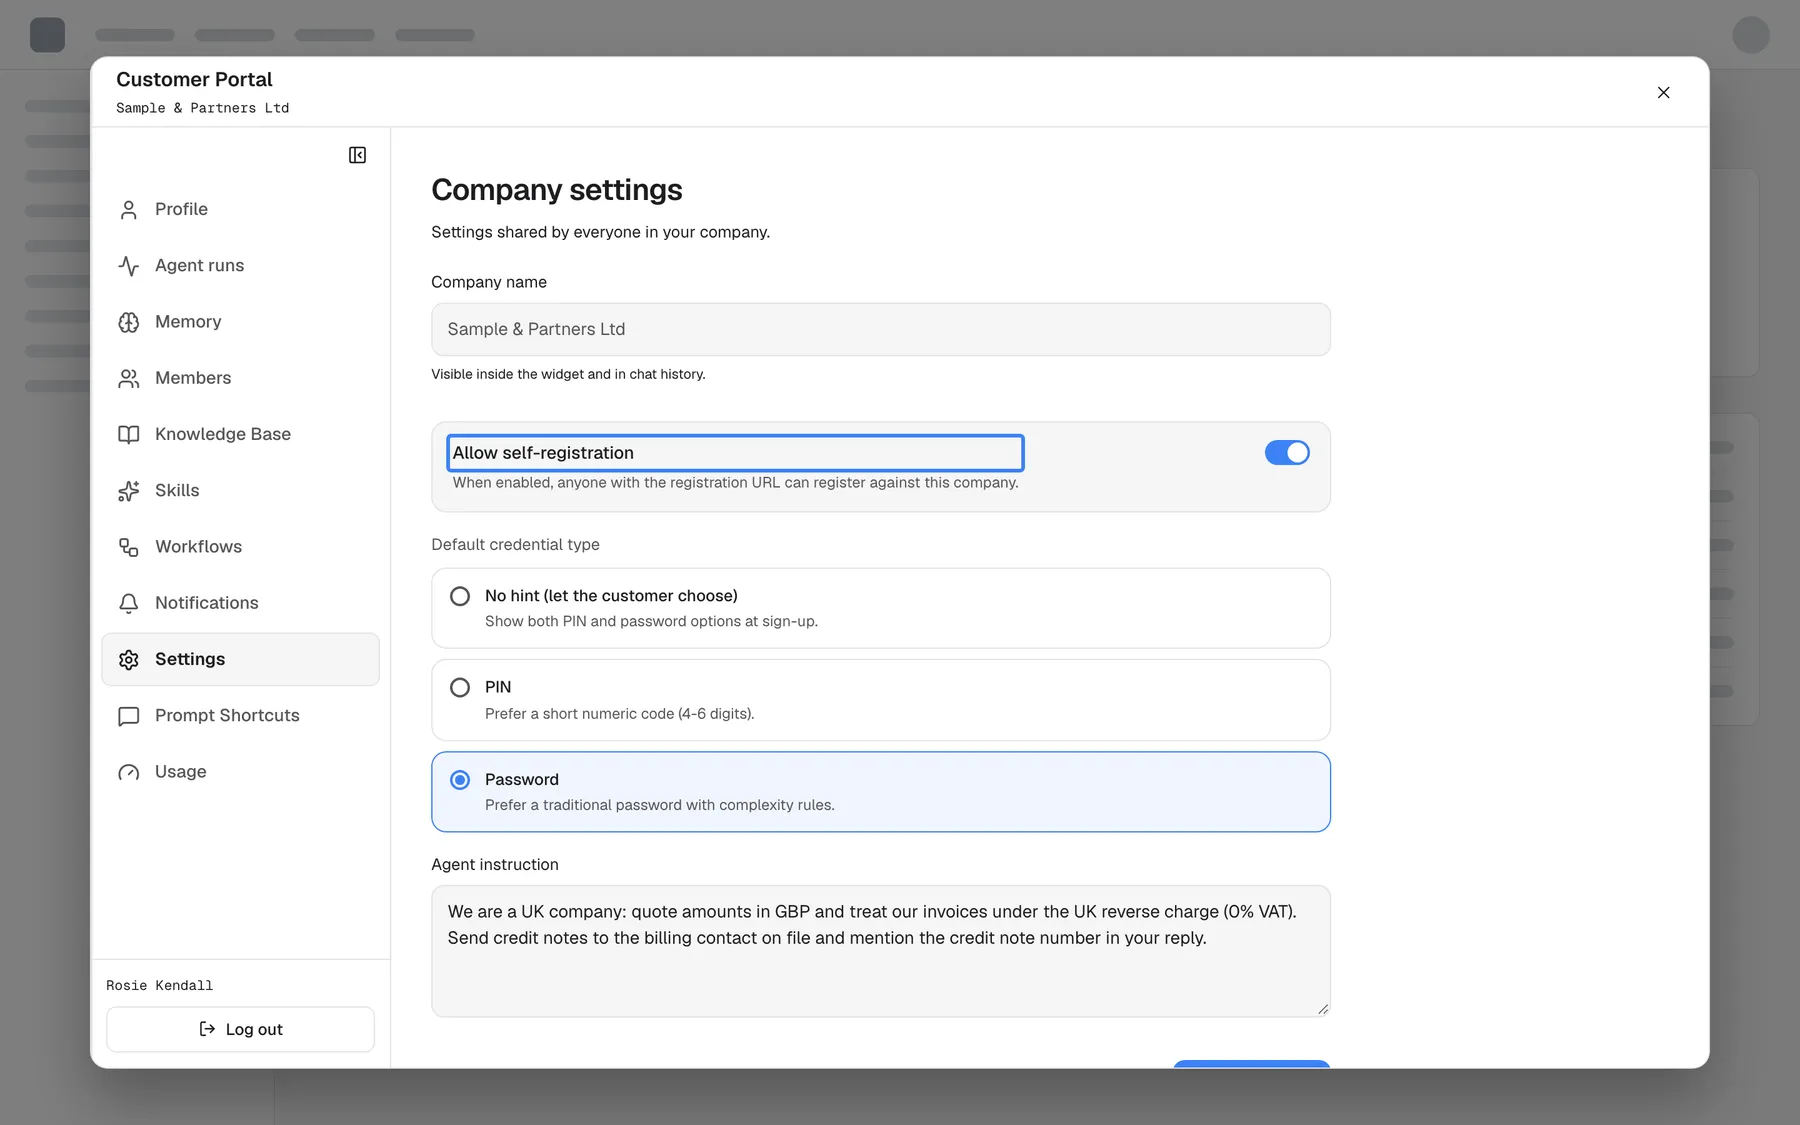This screenshot has width=1800, height=1125.
Task: Click the Prompt Shortcuts chat icon
Action: tap(129, 716)
